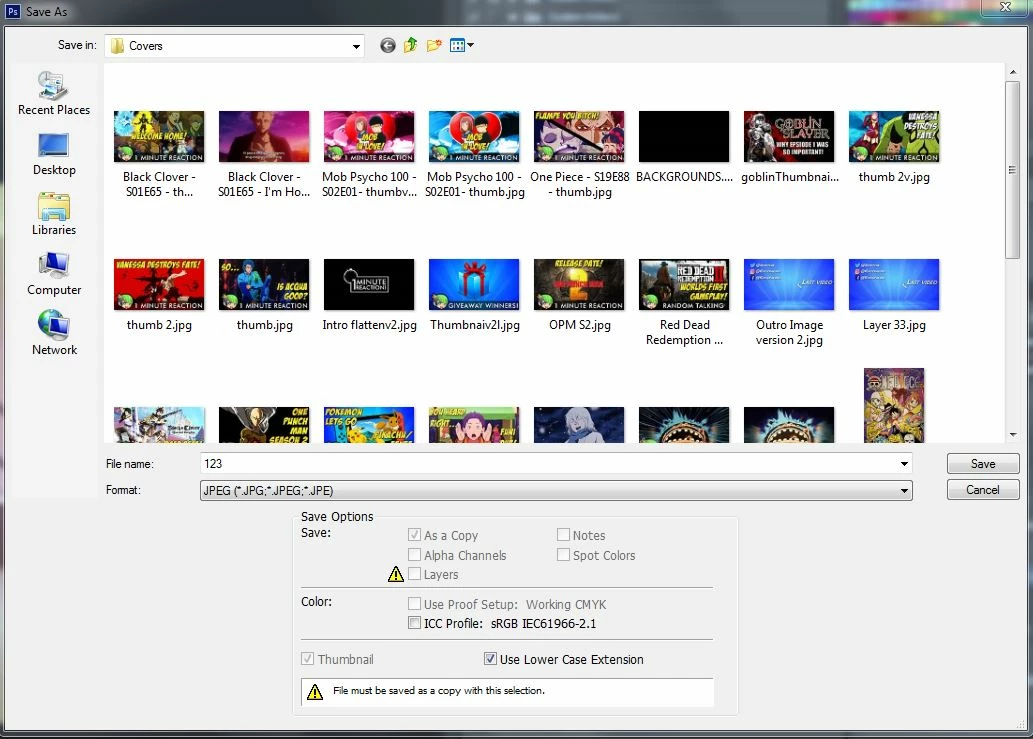The width and height of the screenshot is (1033, 739).
Task: Open Computer in sidebar
Action: (x=54, y=274)
